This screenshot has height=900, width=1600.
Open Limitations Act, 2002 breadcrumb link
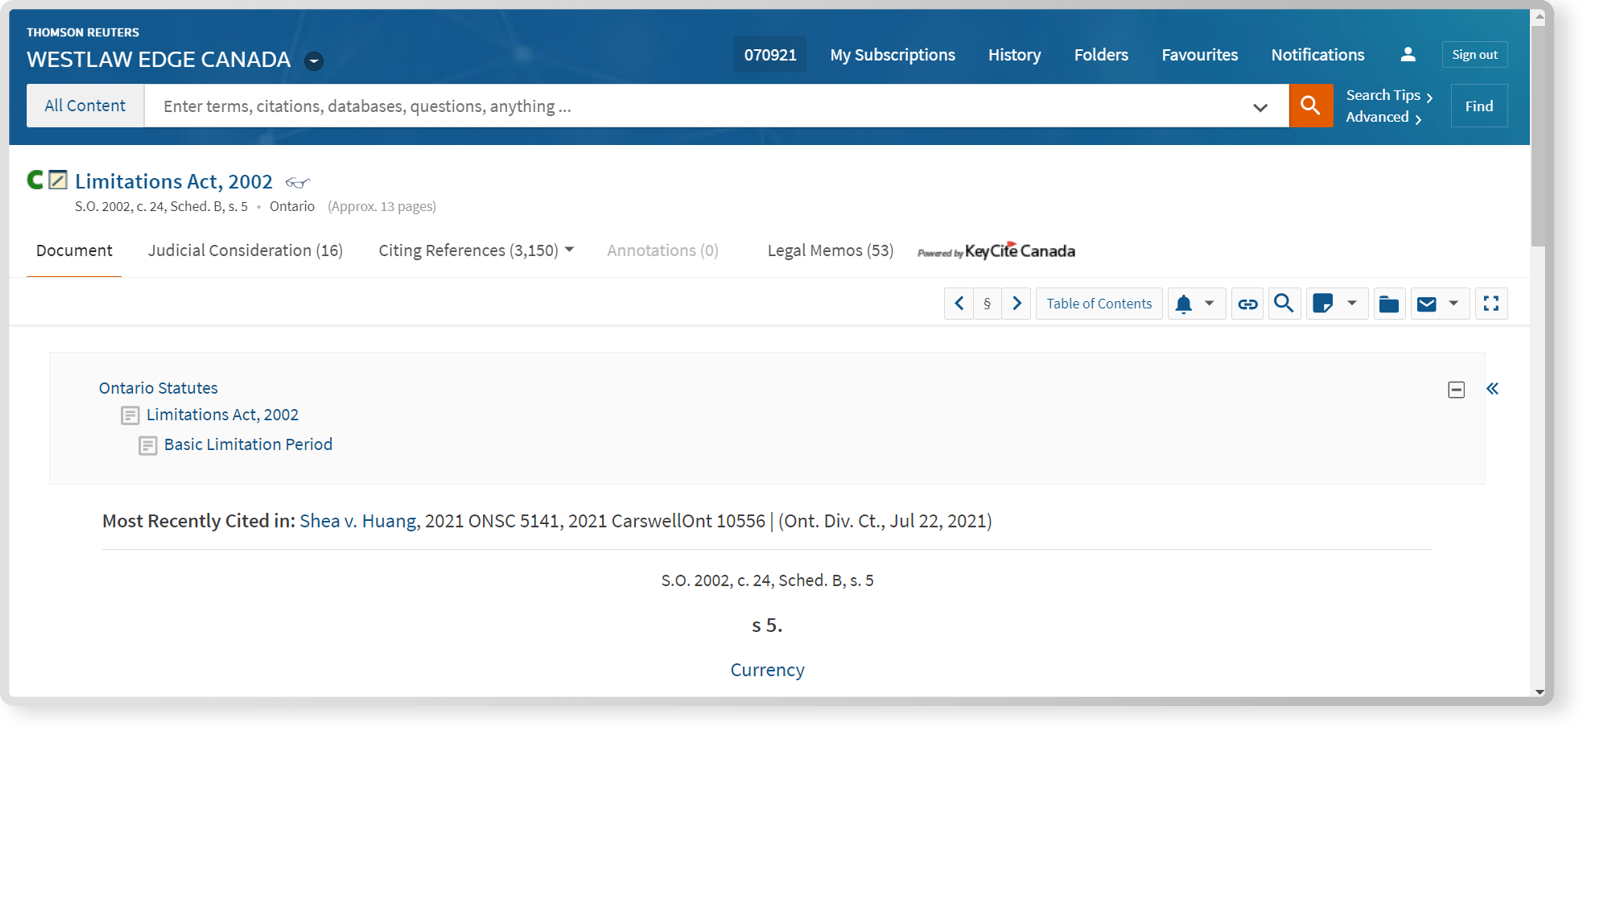(222, 414)
